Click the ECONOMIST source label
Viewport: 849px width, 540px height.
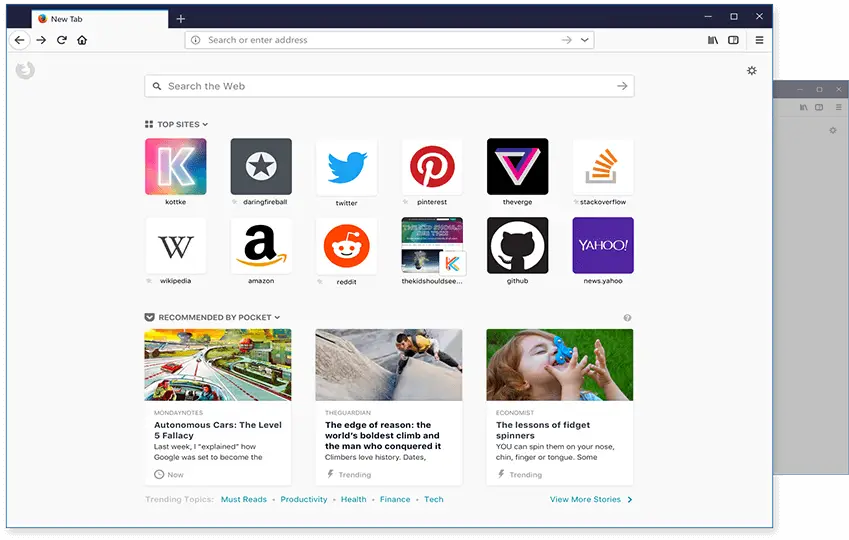coord(514,413)
